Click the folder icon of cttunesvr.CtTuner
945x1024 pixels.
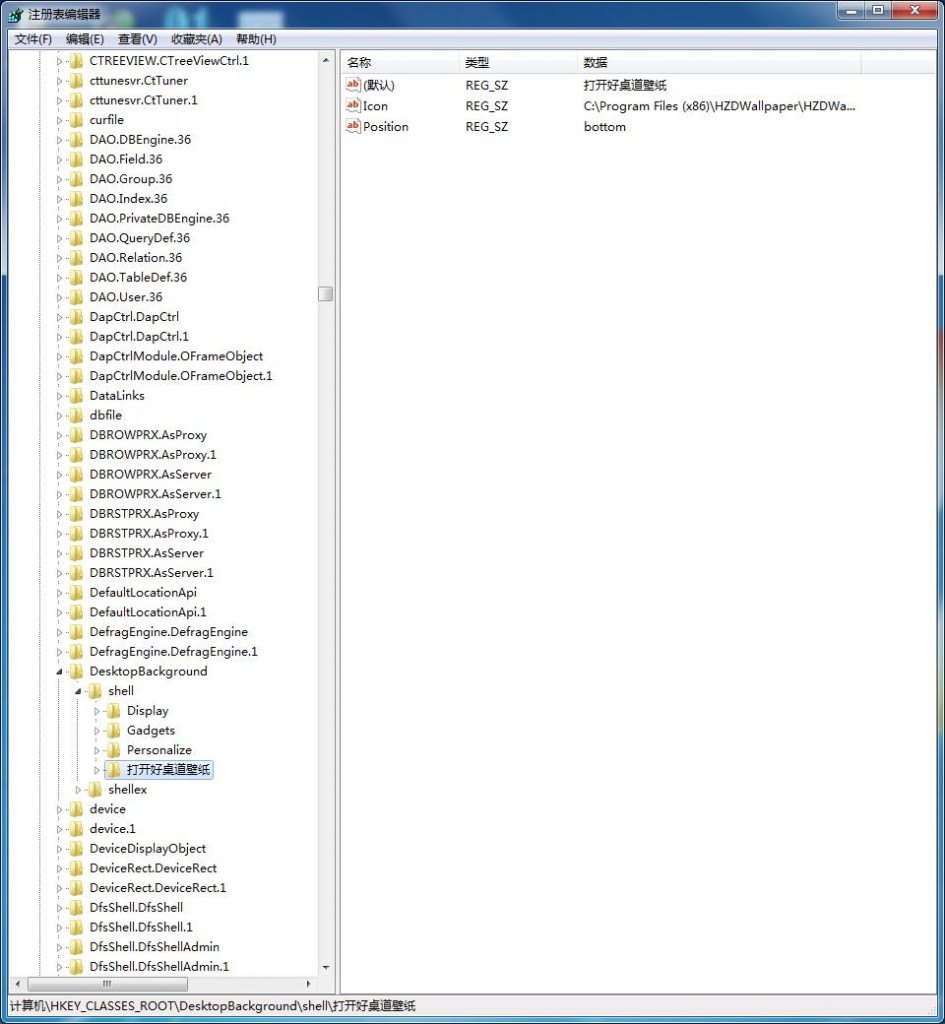77,80
